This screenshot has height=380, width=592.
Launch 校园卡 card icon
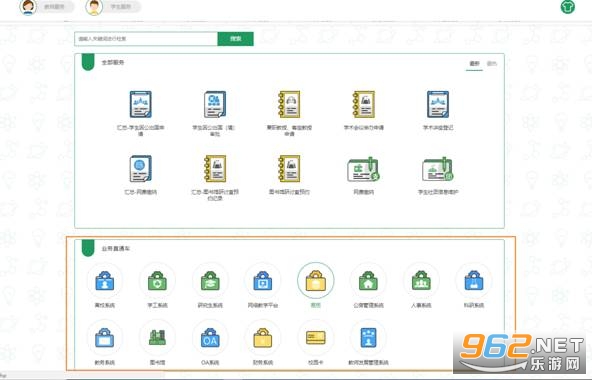point(316,338)
